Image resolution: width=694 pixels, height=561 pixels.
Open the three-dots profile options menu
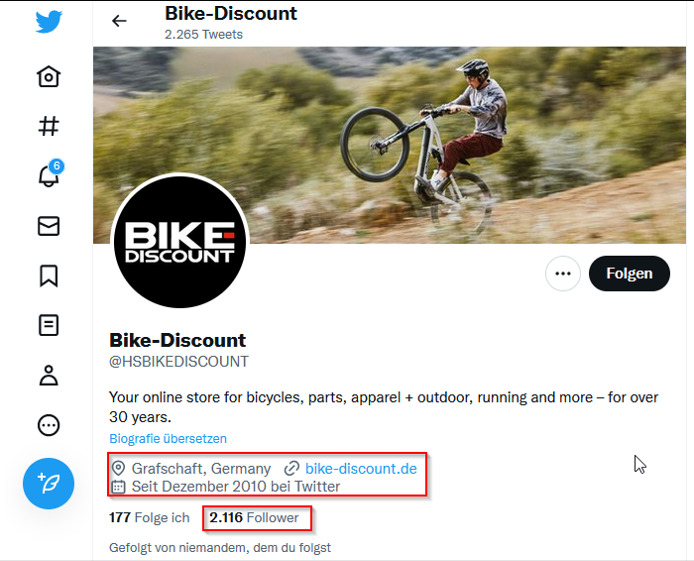click(563, 273)
